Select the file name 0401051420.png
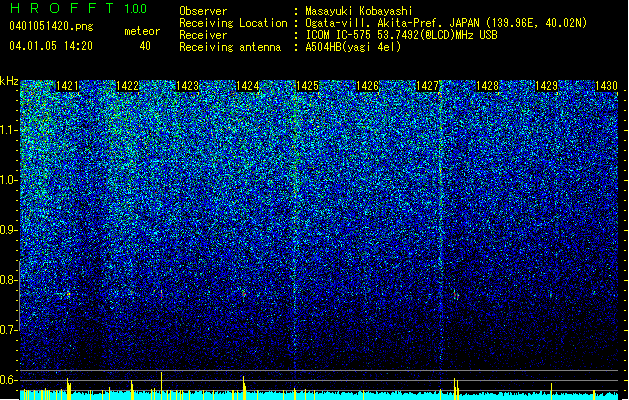 (x=51, y=26)
